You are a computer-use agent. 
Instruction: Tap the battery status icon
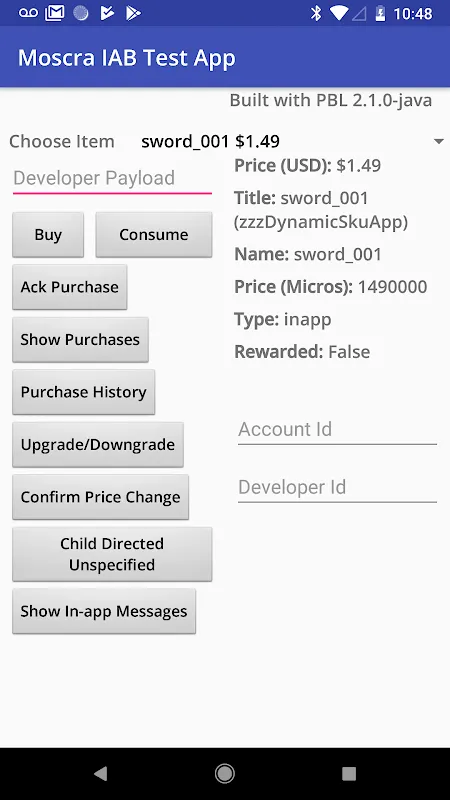(x=380, y=13)
